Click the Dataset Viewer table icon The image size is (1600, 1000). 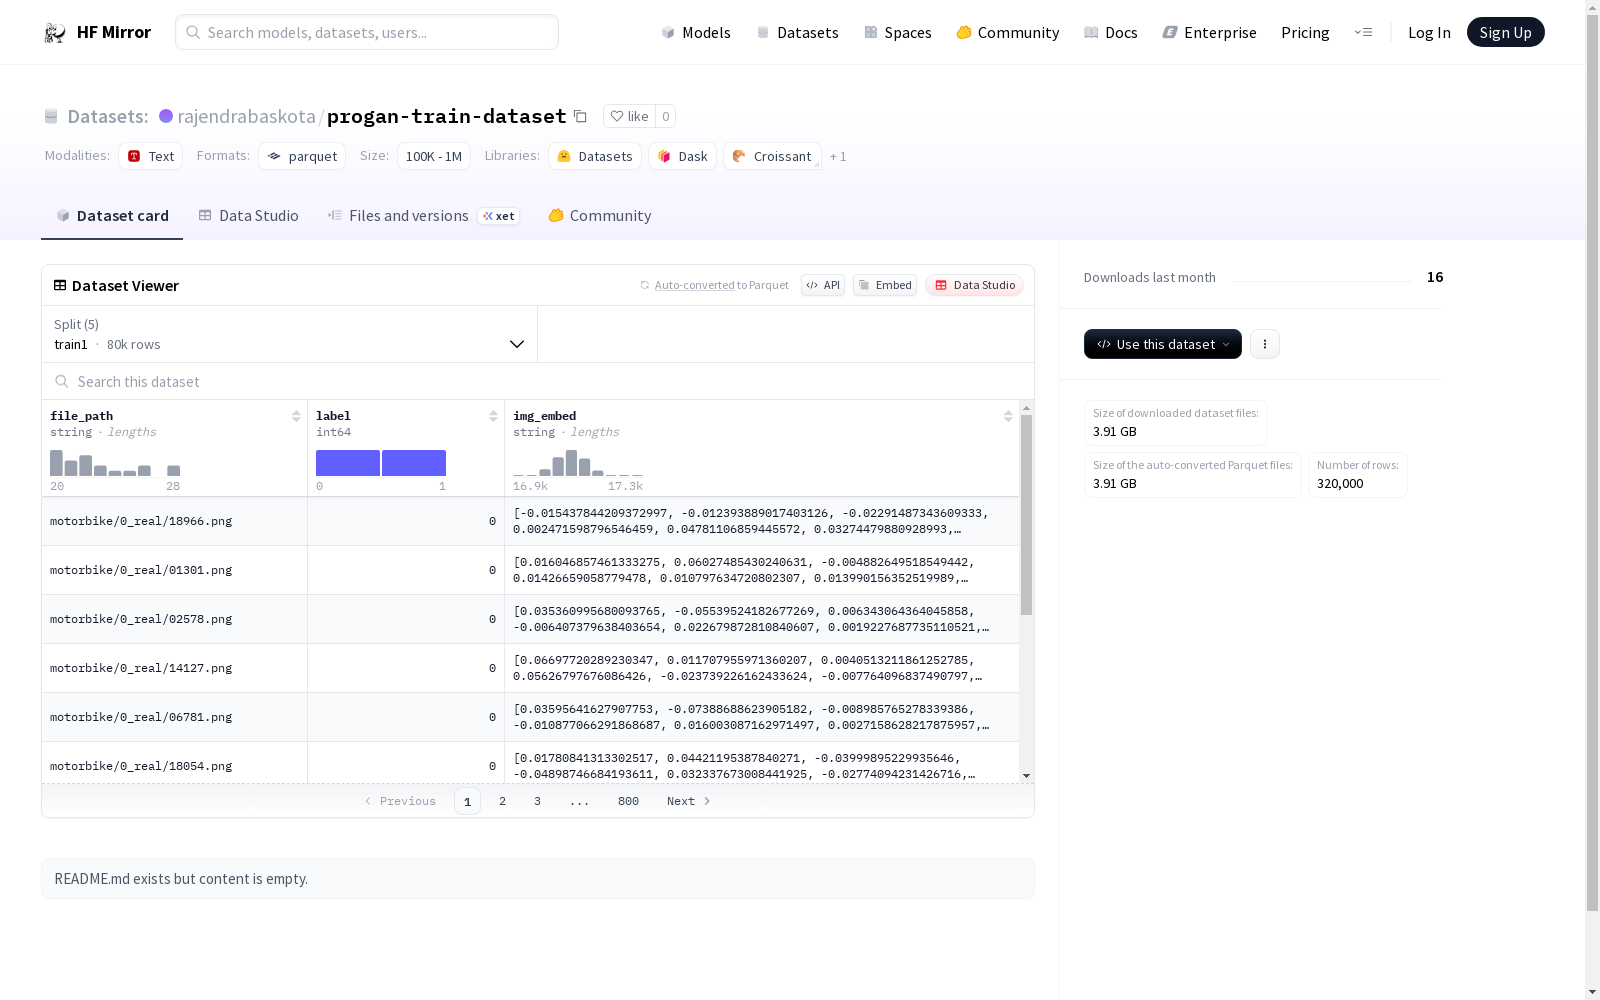pyautogui.click(x=60, y=285)
